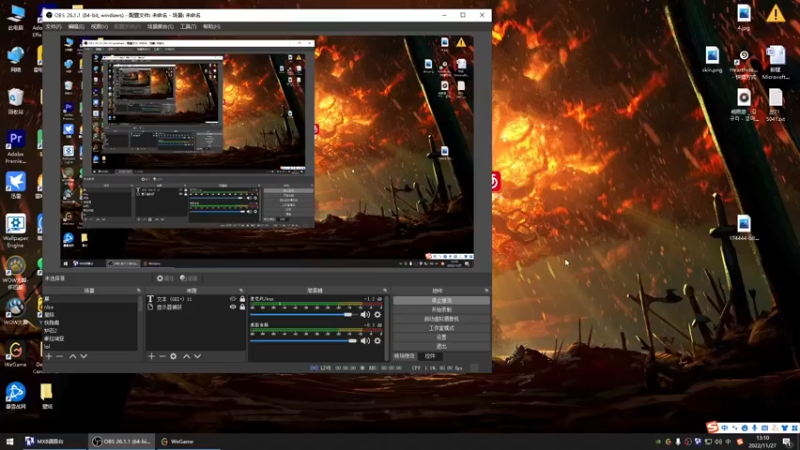The image size is (800, 450).
Task: Remove the selected source with minus icon
Action: (x=162, y=356)
